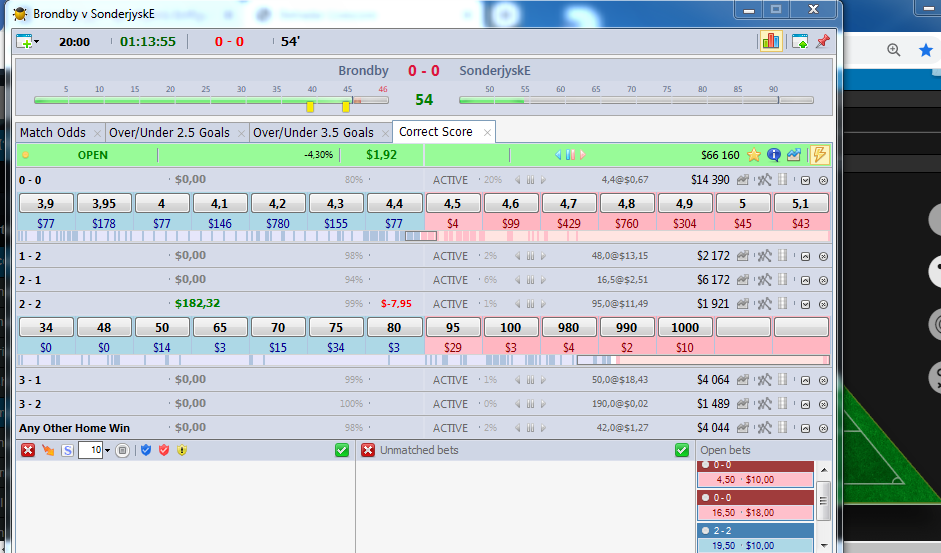The width and height of the screenshot is (941, 553).
Task: Expand the Any Other Home Win price row
Action: (x=805, y=428)
